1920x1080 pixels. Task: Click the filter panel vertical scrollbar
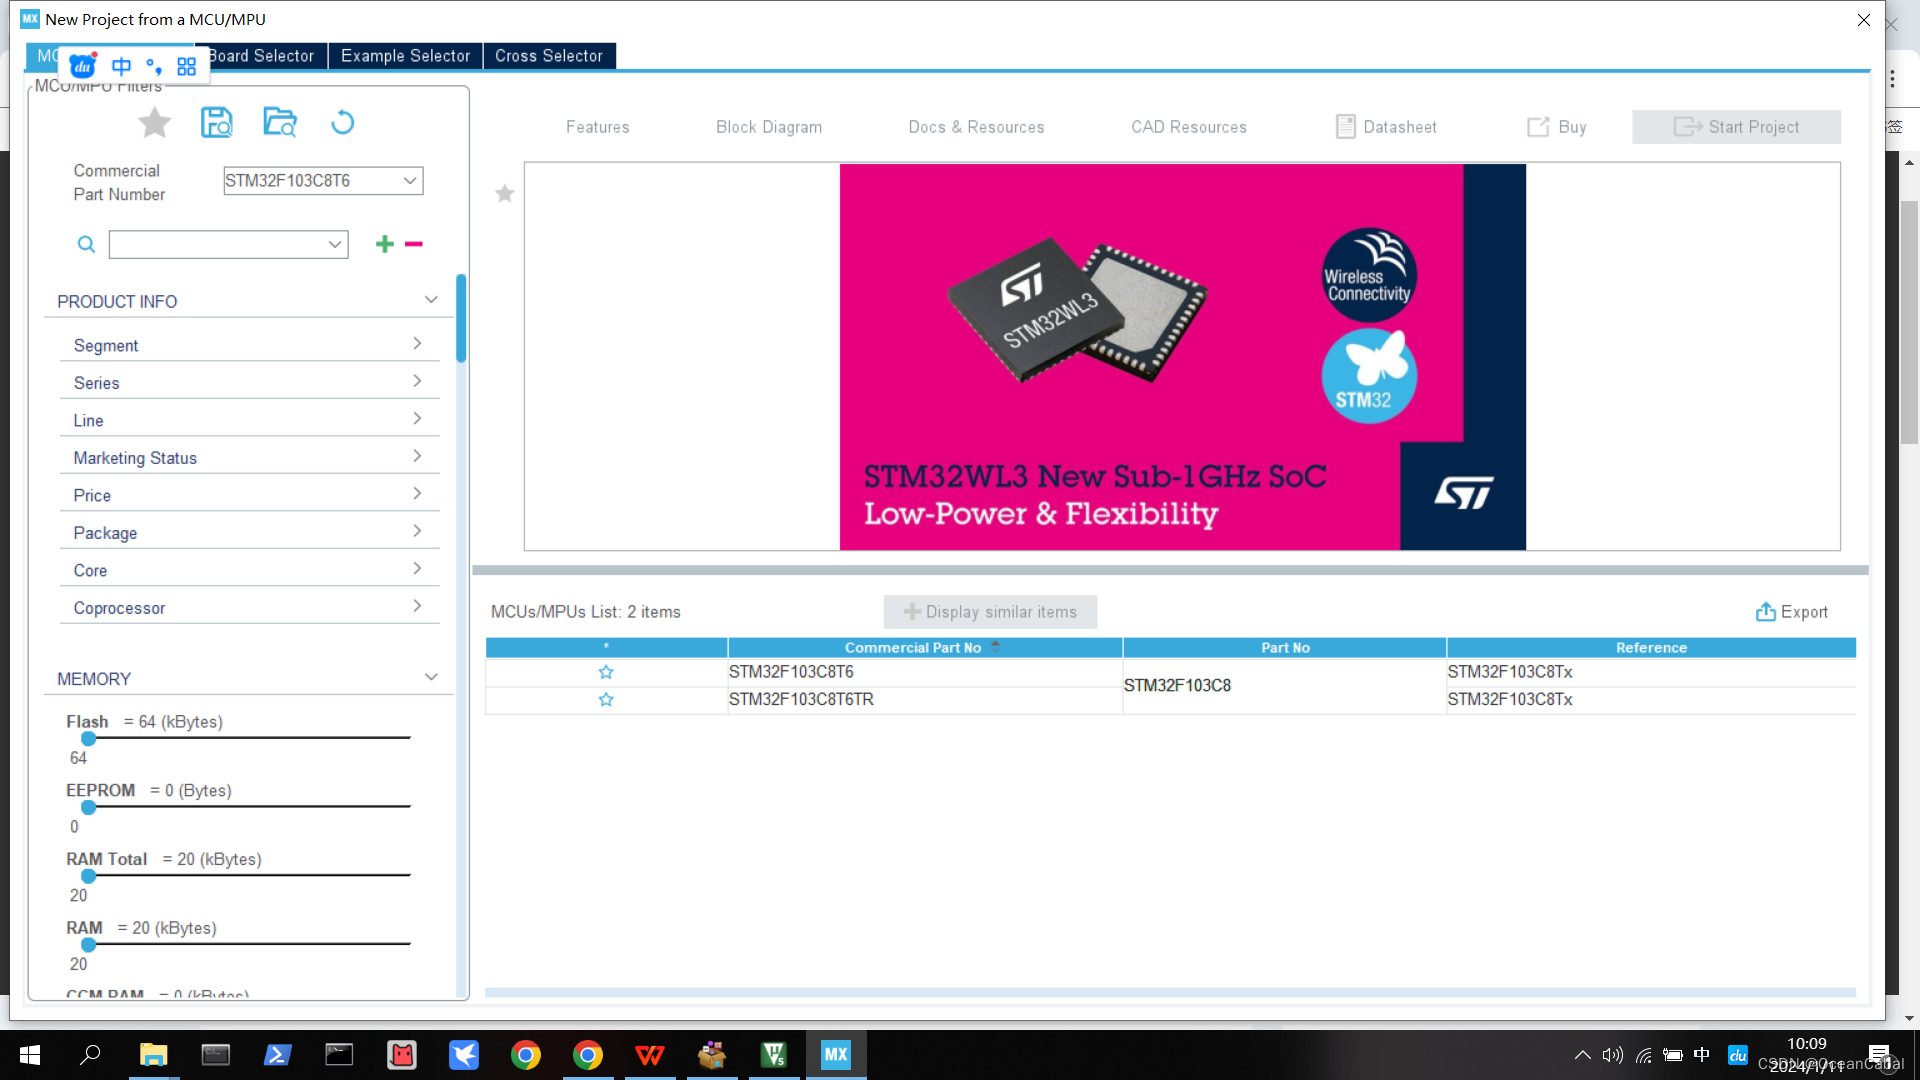(461, 318)
